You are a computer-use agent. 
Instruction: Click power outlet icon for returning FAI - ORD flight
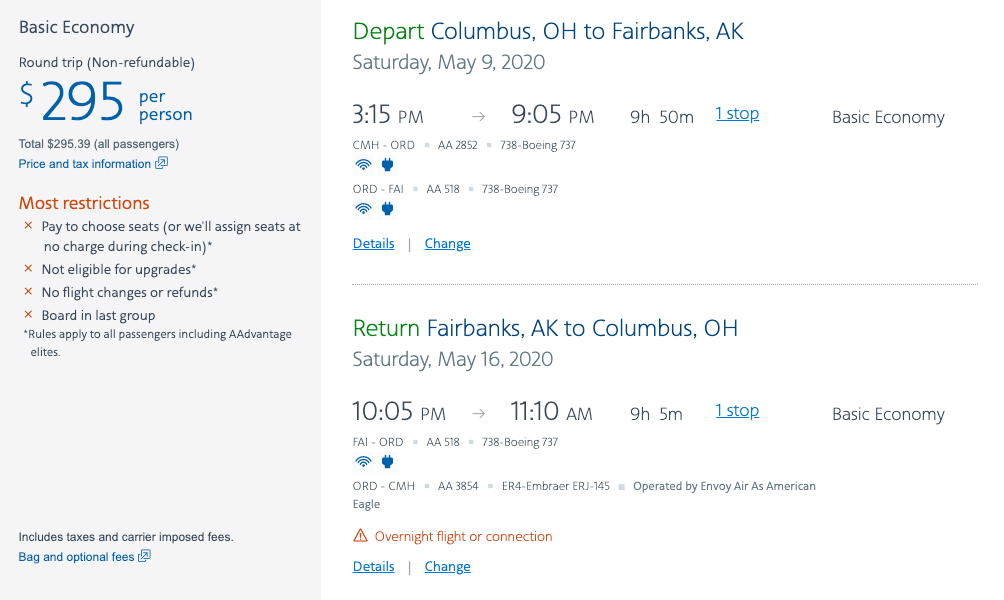(x=388, y=462)
